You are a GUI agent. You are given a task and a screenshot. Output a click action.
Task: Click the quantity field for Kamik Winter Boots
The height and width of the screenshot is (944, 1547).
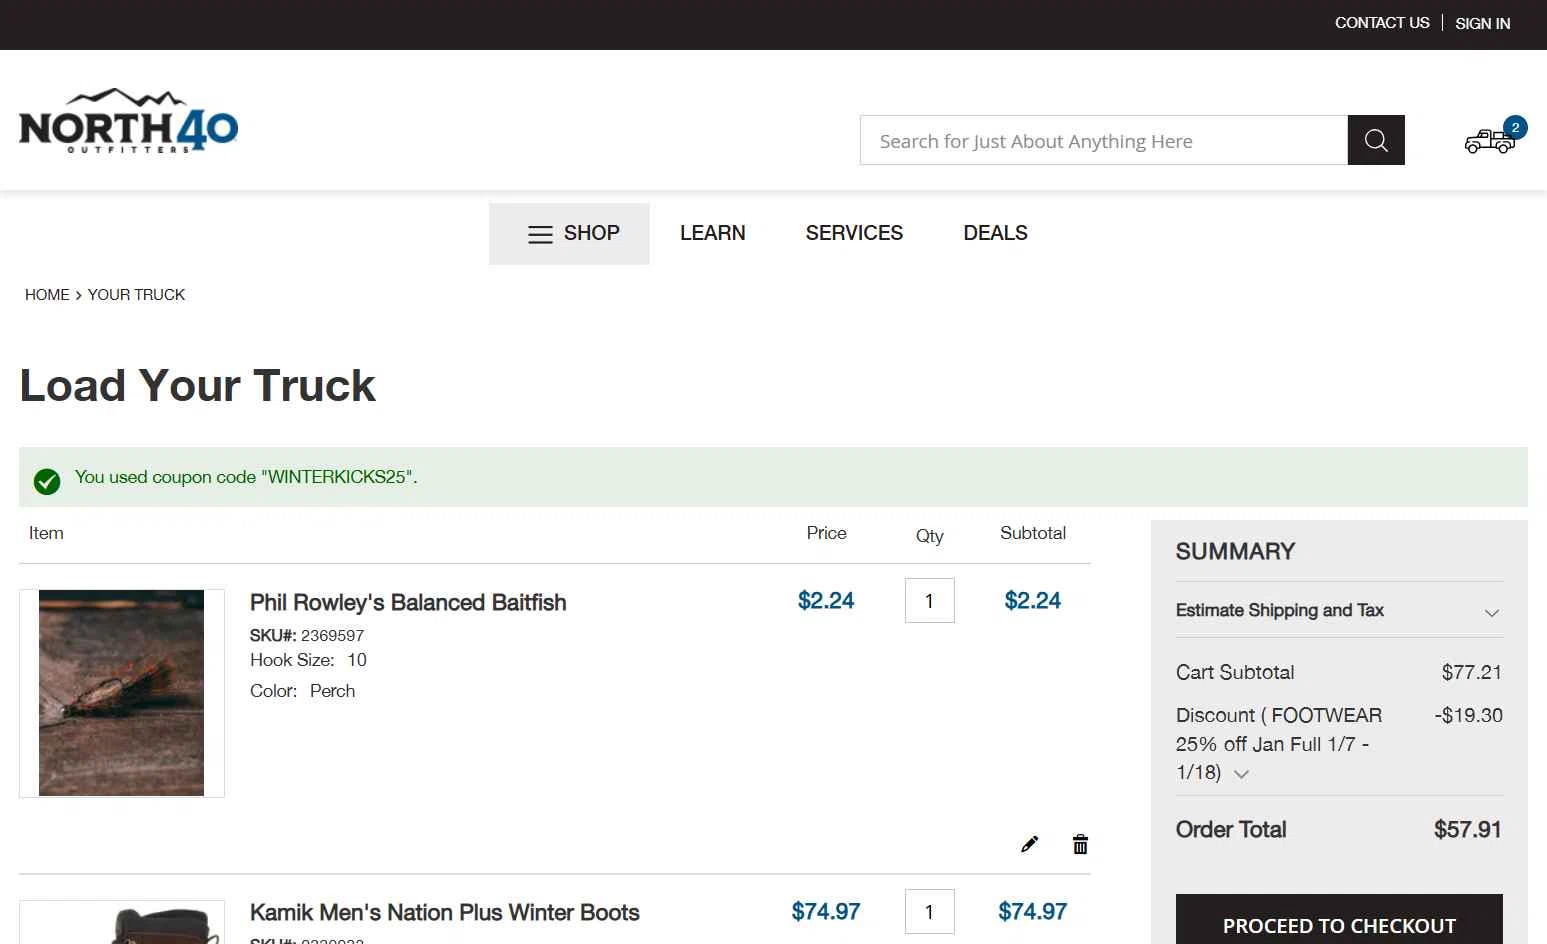(929, 912)
